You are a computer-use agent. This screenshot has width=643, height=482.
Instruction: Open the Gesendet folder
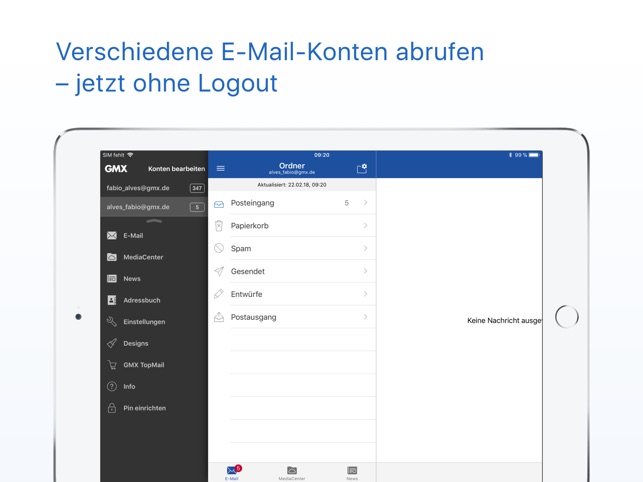(x=292, y=271)
